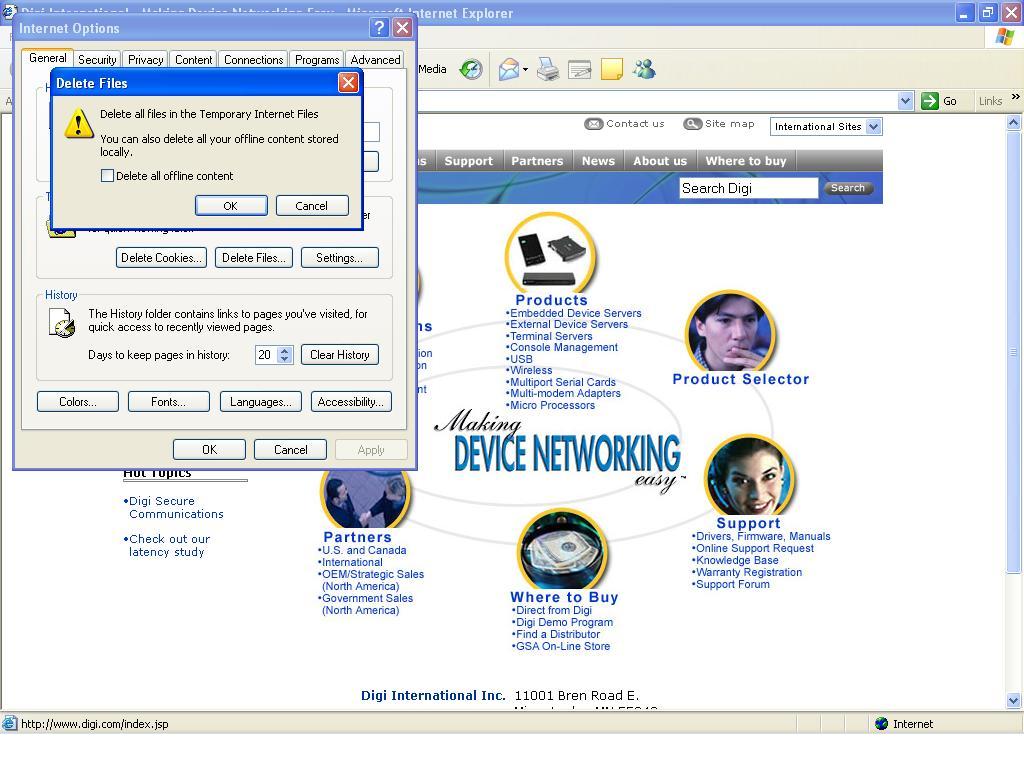Click the History toolbar icon
Image resolution: width=1024 pixels, height=768 pixels.
[x=470, y=69]
